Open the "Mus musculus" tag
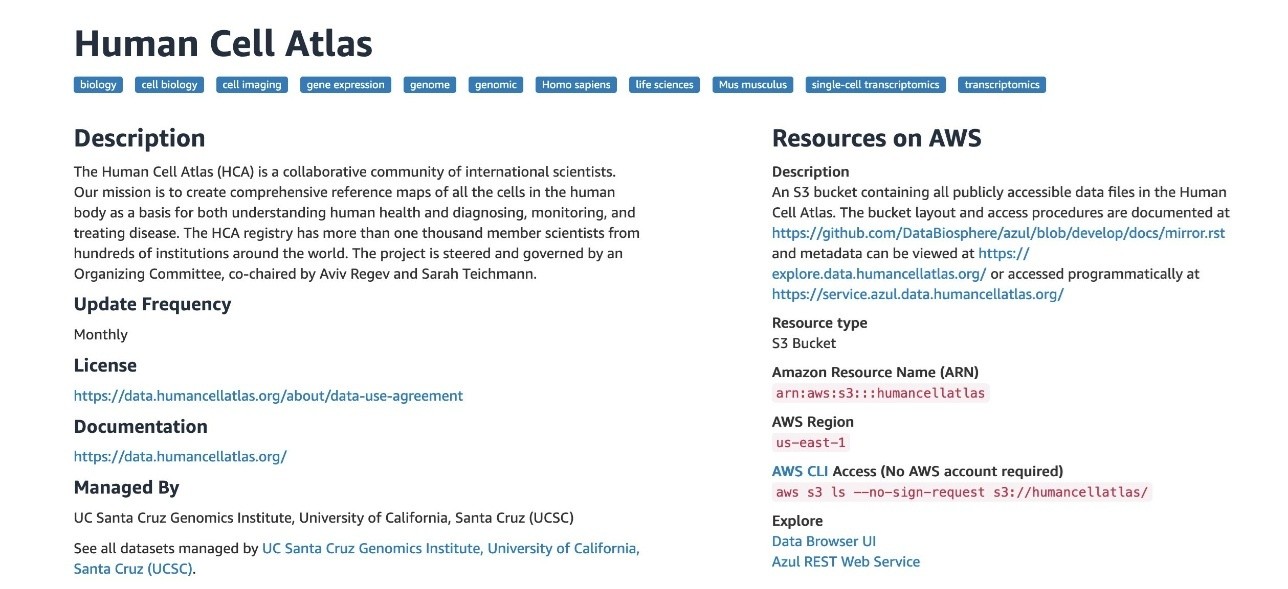Screen dimensions: 1288x589 (x=753, y=85)
